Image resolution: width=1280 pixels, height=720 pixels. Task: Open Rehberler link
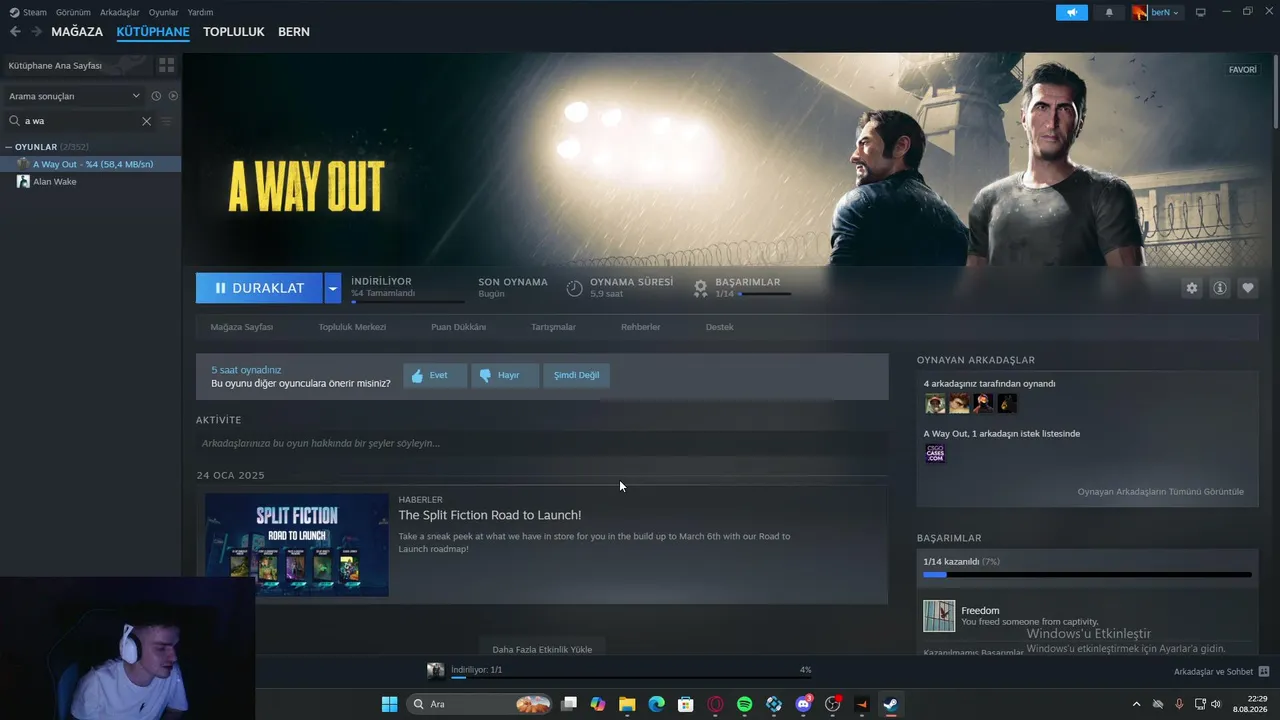(640, 327)
